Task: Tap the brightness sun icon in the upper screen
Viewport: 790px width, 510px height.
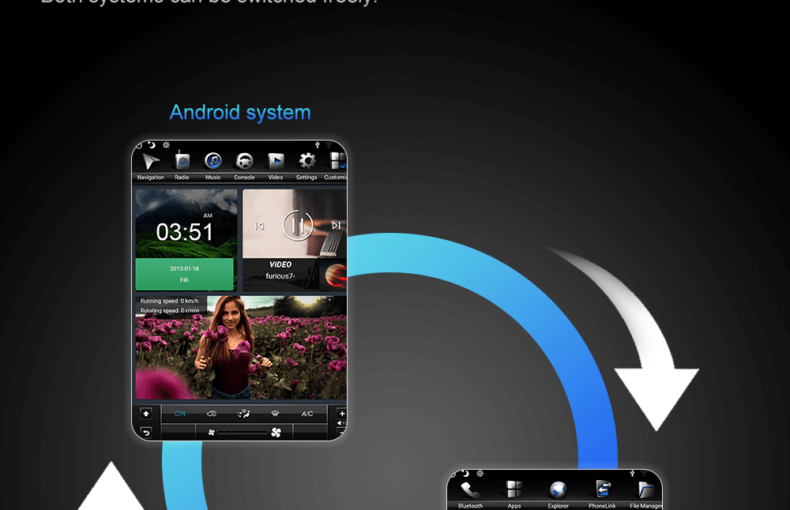Action: click(166, 145)
